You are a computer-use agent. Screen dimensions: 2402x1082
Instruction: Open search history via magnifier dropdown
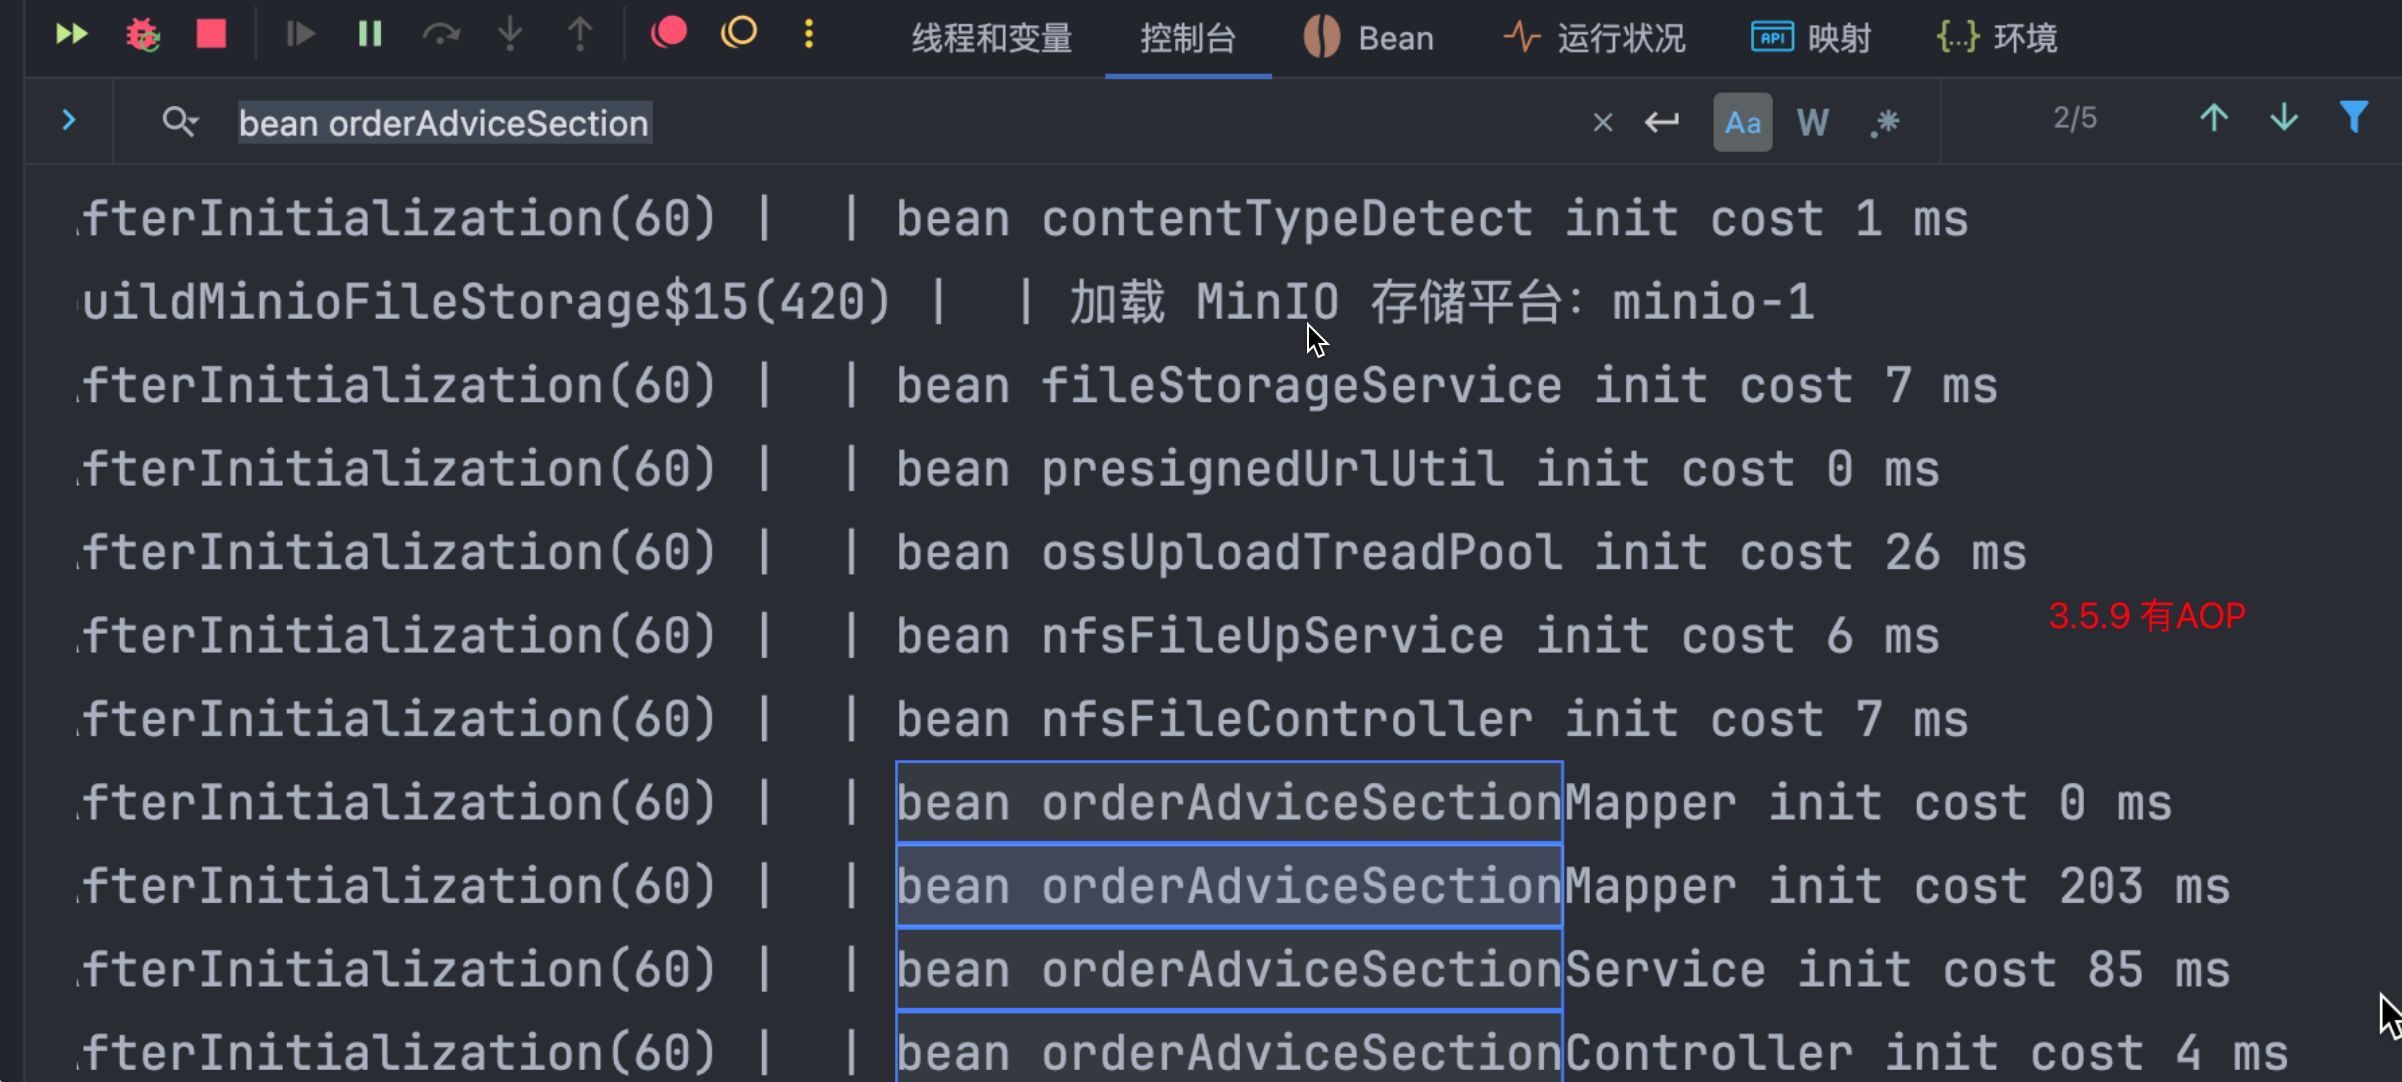click(181, 122)
